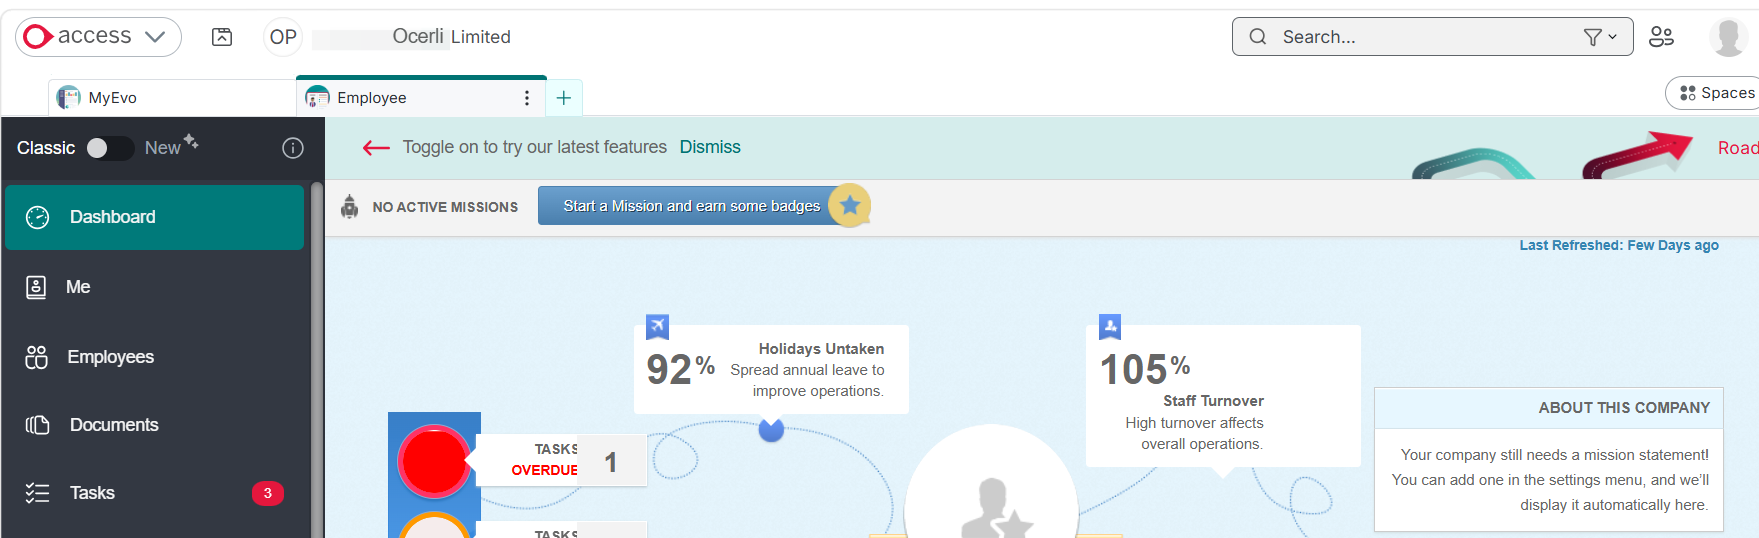Open the Me menu item

155,287
